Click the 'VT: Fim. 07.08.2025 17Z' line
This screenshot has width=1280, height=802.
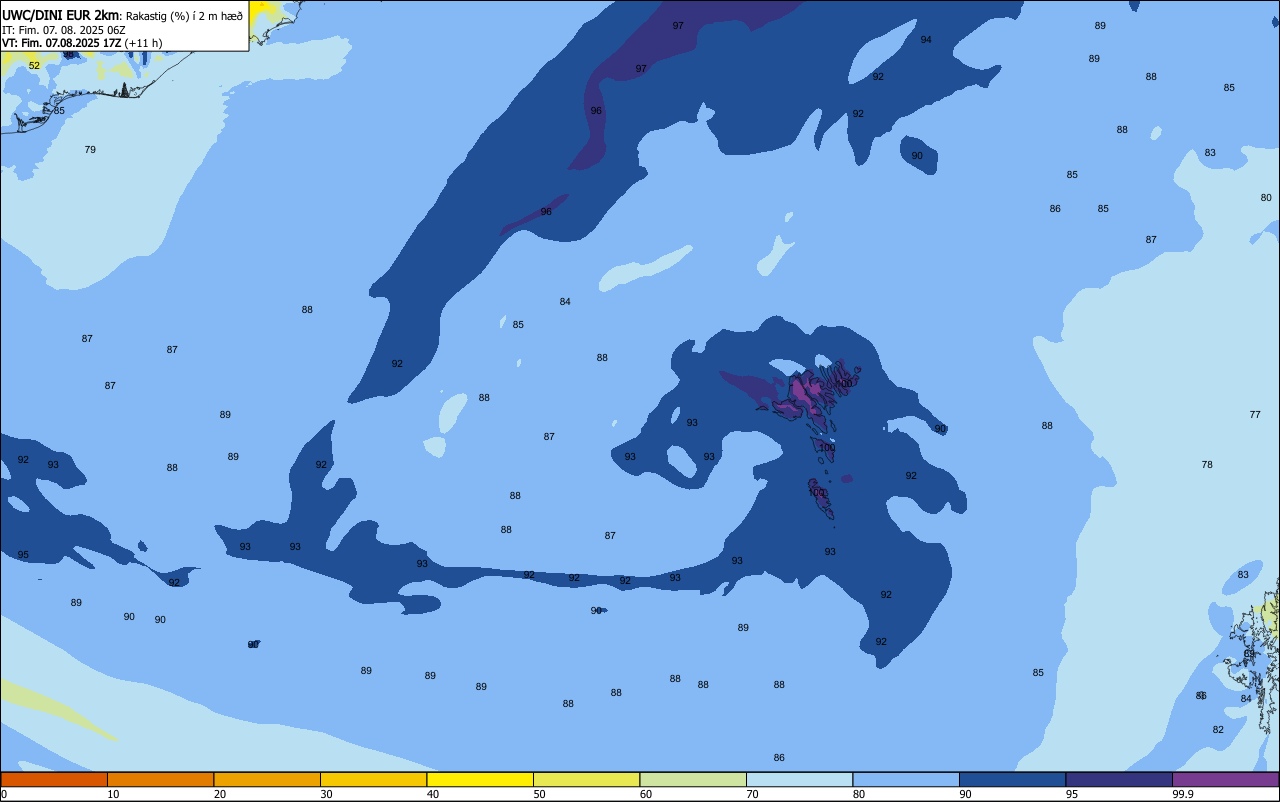pos(61,43)
